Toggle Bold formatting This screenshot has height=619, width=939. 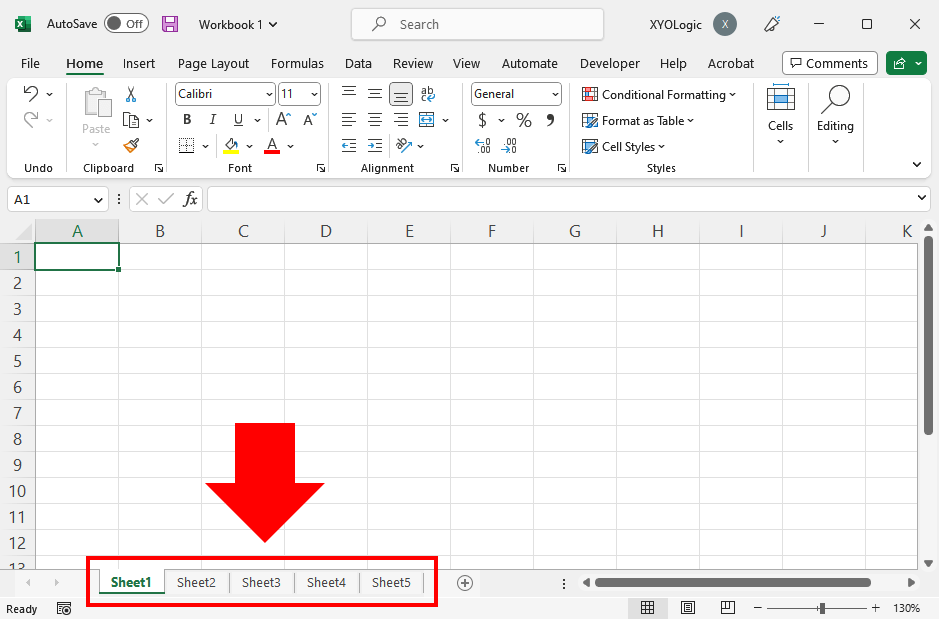pyautogui.click(x=186, y=119)
